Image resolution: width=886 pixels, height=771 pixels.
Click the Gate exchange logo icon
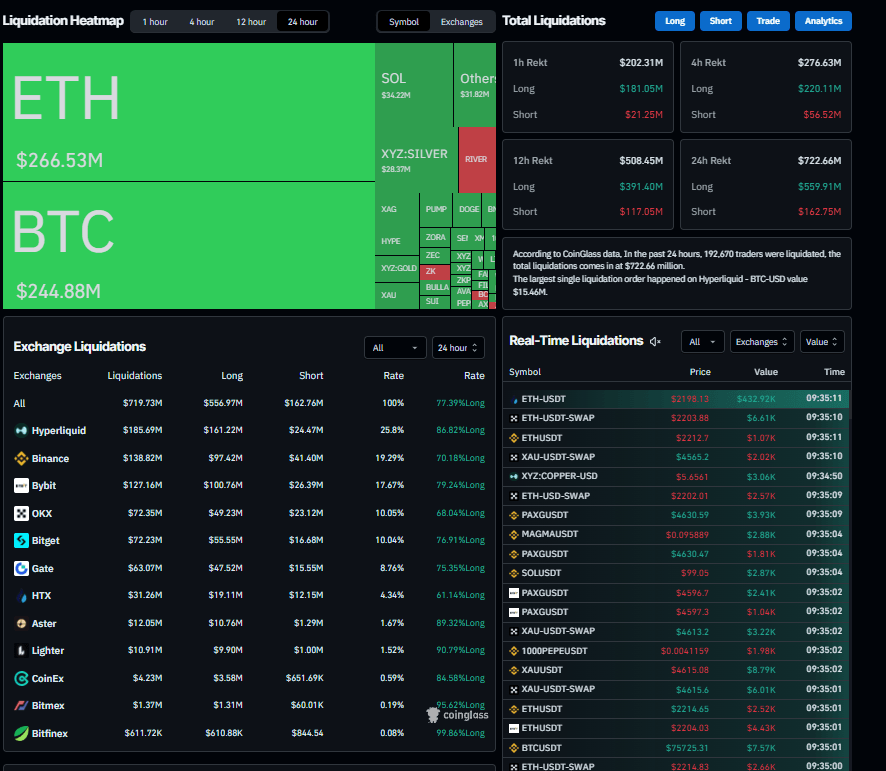[x=21, y=568]
